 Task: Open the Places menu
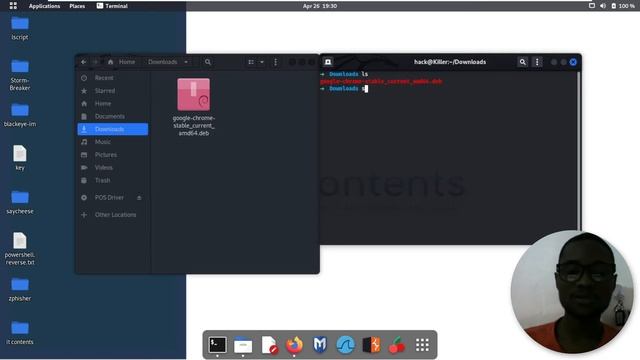77,6
